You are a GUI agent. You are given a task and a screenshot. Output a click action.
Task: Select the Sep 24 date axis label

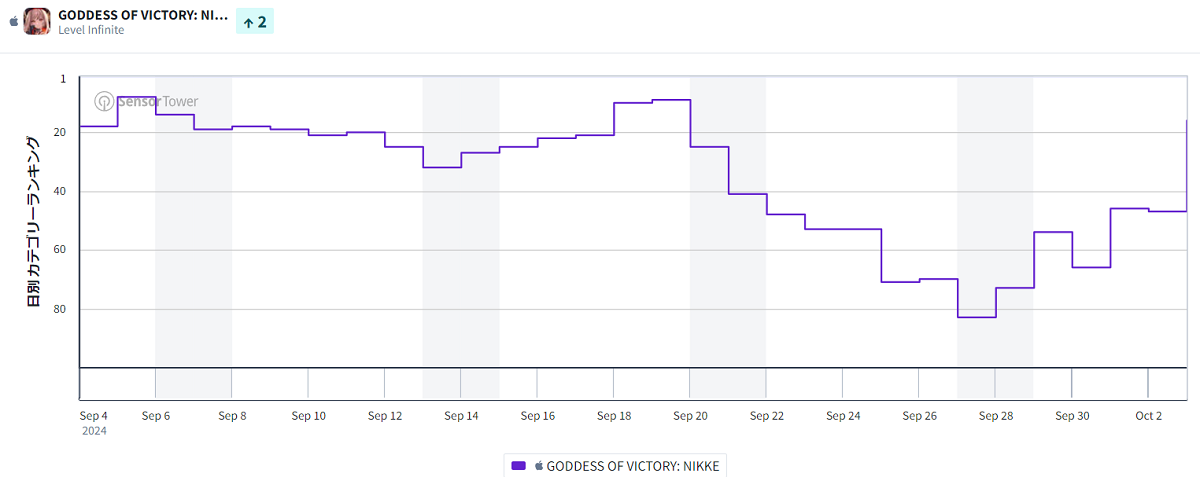click(x=843, y=416)
